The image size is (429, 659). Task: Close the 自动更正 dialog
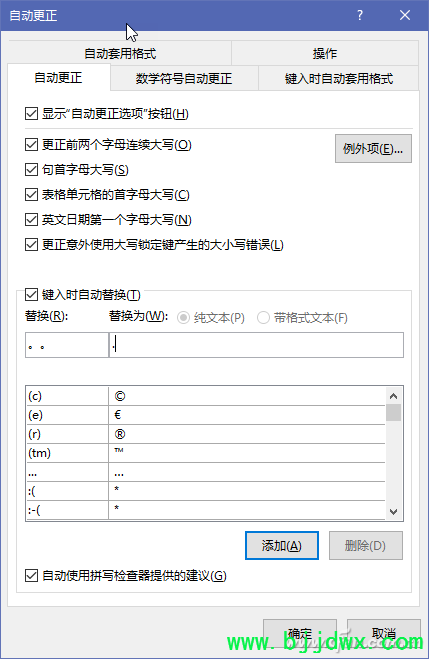[x=405, y=16]
